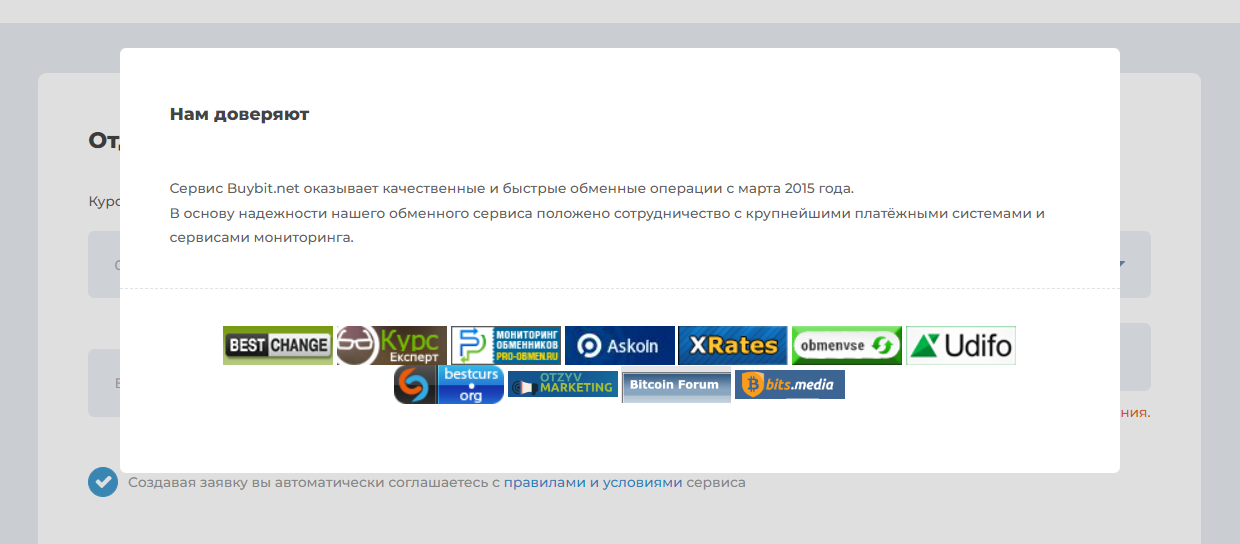
Task: Open the PRO-OBMEN.RU monitoring banner
Action: [x=506, y=345]
